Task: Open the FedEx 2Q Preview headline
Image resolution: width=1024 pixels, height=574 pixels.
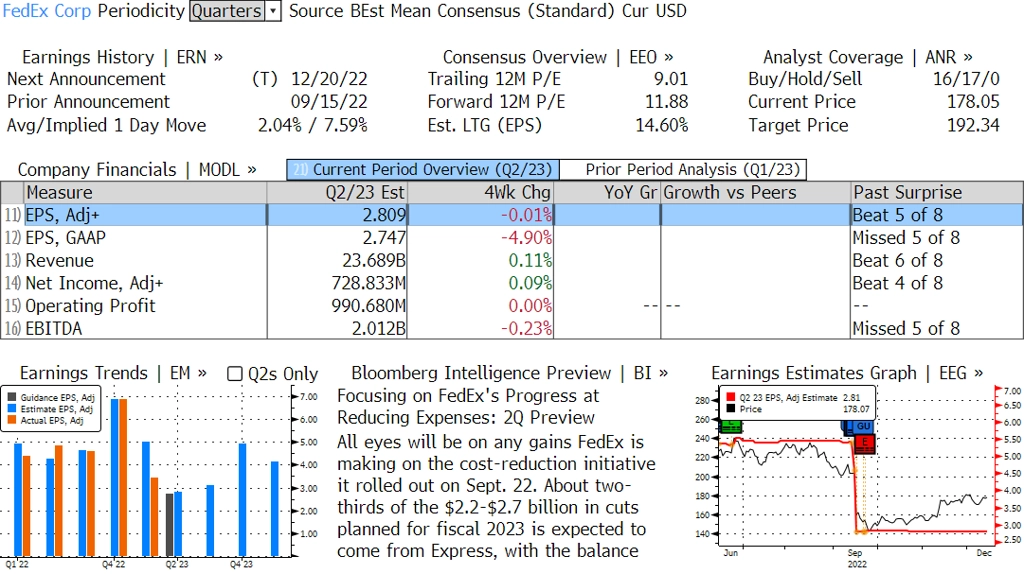Action: (x=468, y=406)
